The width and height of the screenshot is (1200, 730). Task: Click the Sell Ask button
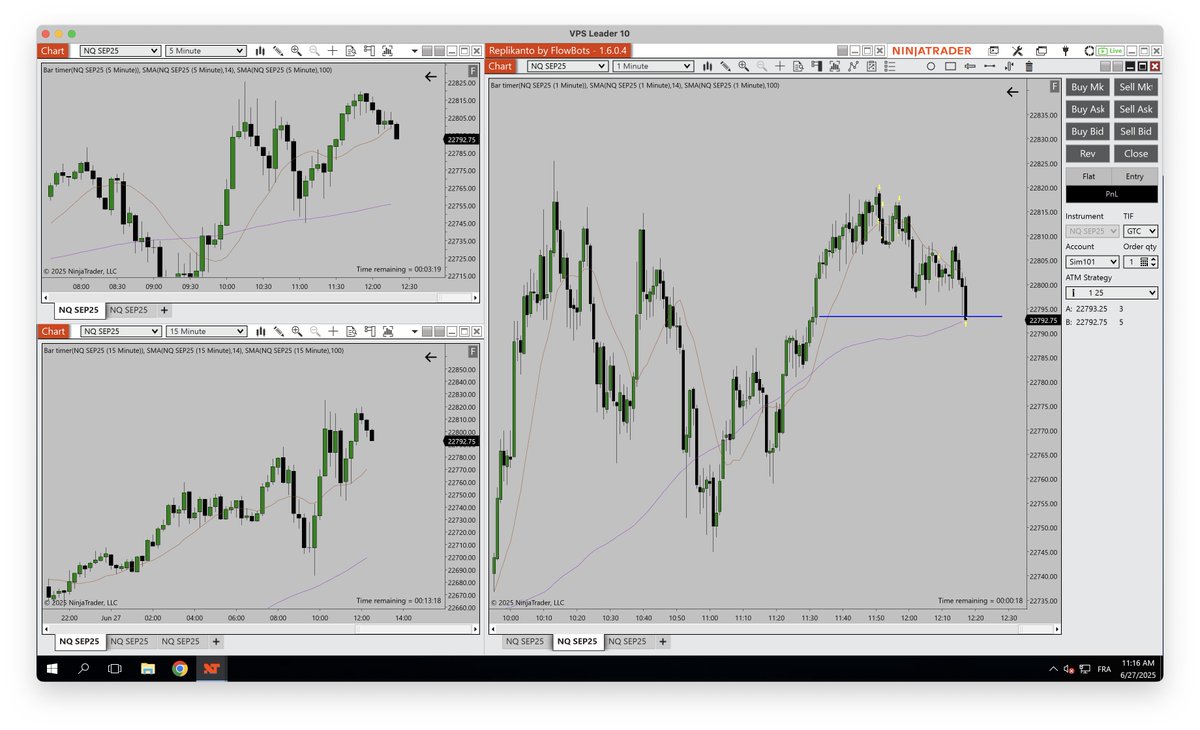pos(1136,109)
